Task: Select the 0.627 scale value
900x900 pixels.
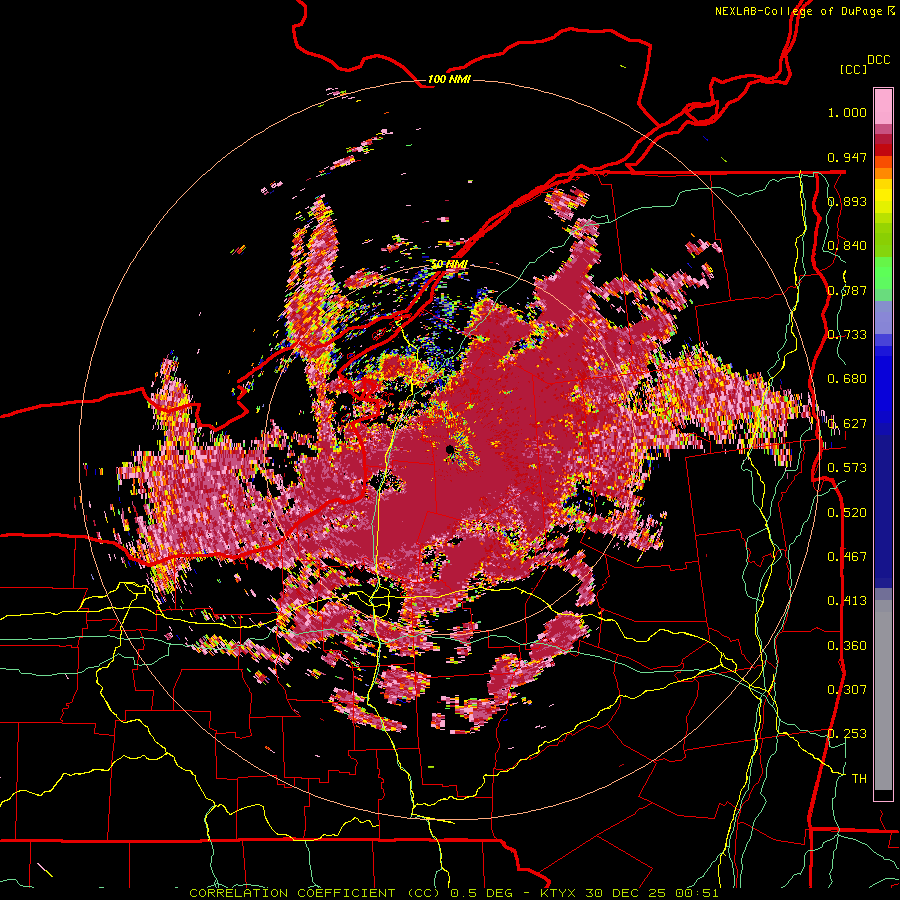Action: pos(847,424)
